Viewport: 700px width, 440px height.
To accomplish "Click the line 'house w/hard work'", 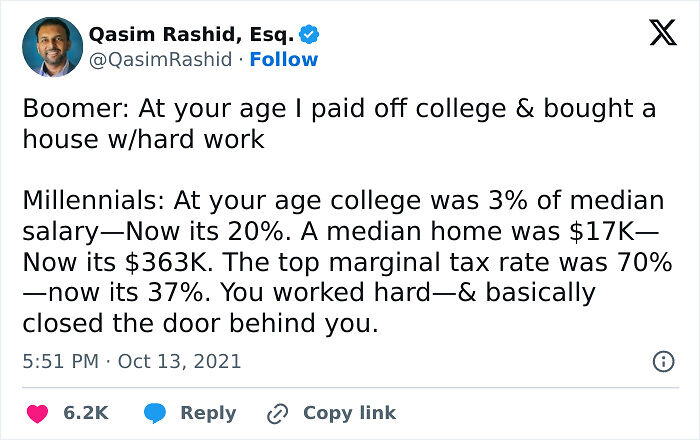I will [143, 139].
